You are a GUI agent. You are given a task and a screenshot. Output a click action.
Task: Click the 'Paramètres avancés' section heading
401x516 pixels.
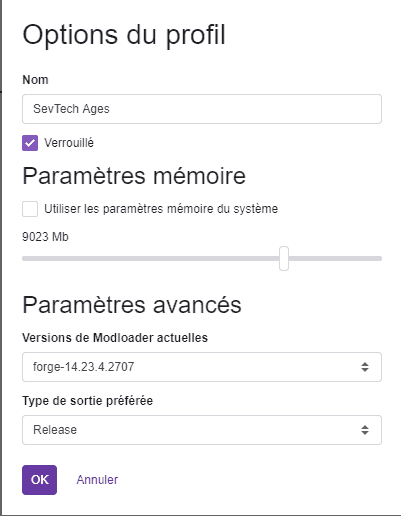132,305
